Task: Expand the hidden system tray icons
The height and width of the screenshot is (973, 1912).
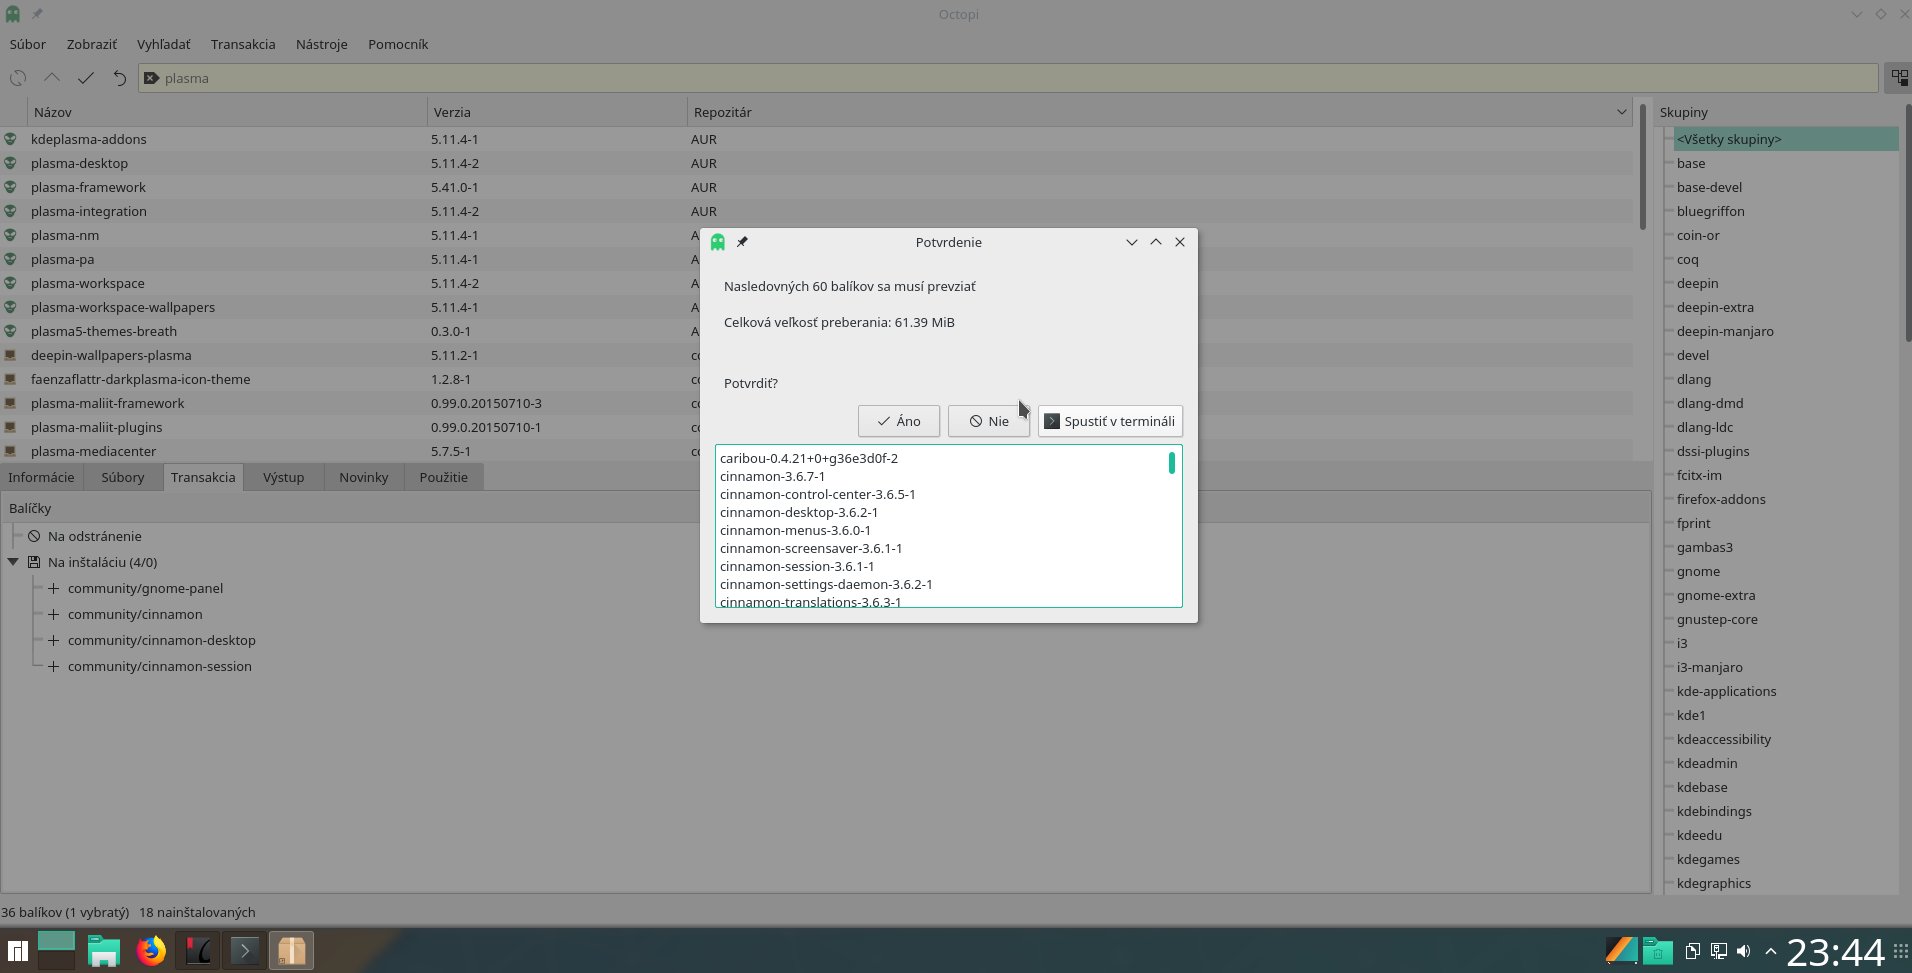Action: (x=1771, y=951)
